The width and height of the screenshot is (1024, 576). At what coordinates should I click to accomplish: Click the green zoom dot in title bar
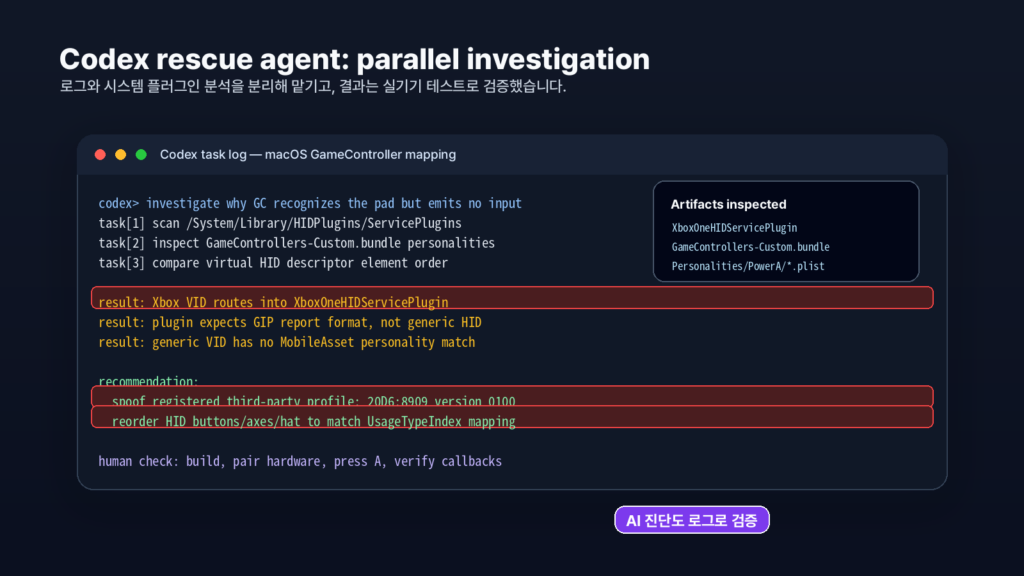(141, 155)
